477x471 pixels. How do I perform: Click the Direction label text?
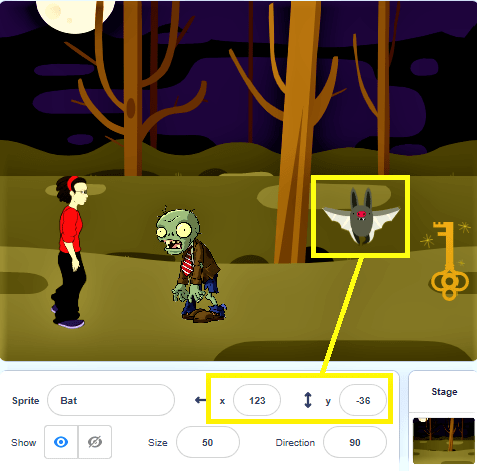pyautogui.click(x=295, y=442)
